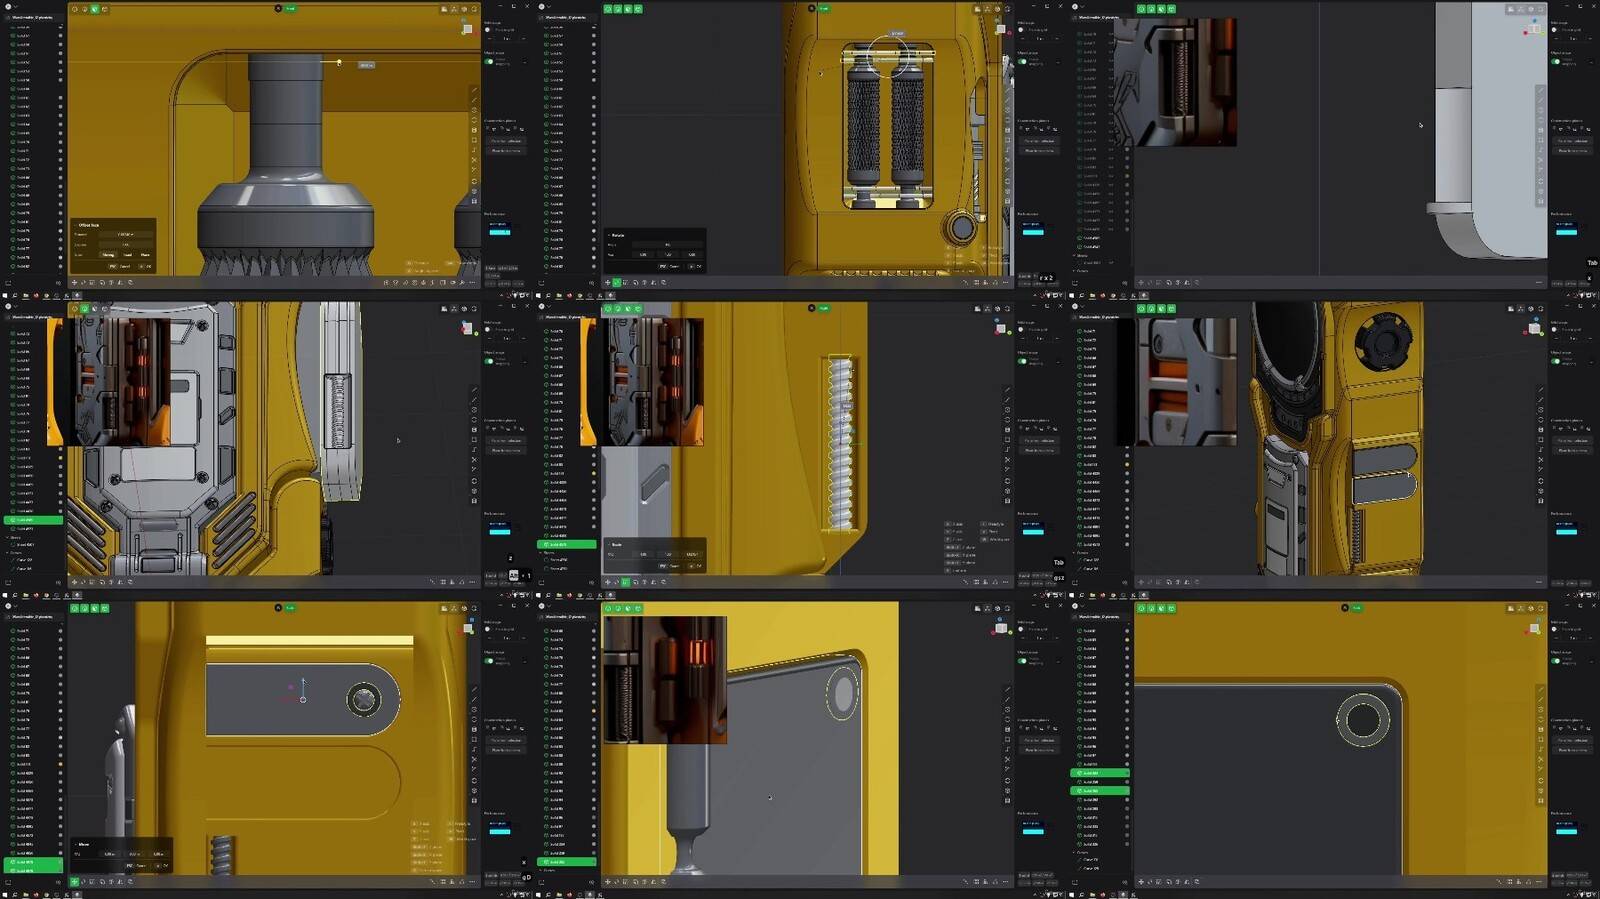Top-left screenshot: click the view orientation cube

click(x=467, y=29)
